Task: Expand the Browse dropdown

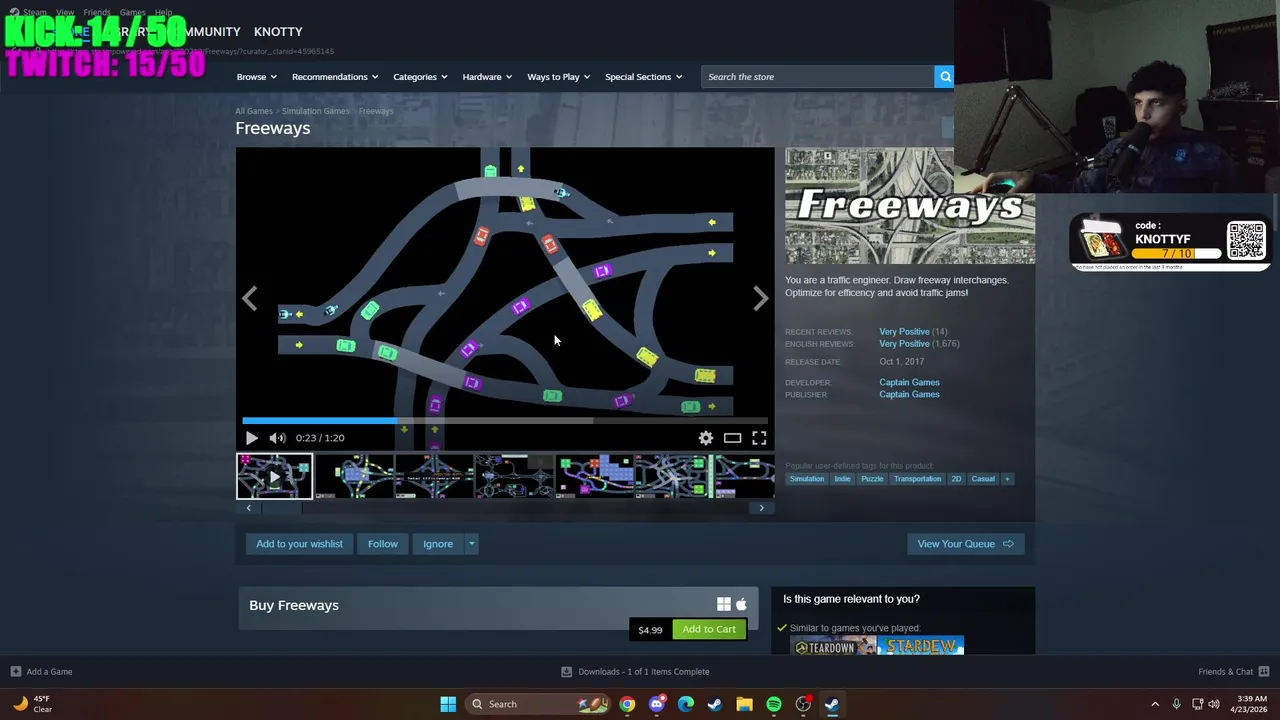Action: [x=255, y=77]
